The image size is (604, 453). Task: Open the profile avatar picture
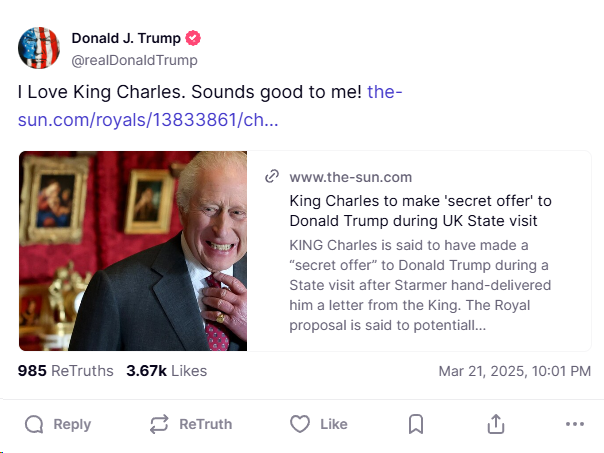(39, 48)
